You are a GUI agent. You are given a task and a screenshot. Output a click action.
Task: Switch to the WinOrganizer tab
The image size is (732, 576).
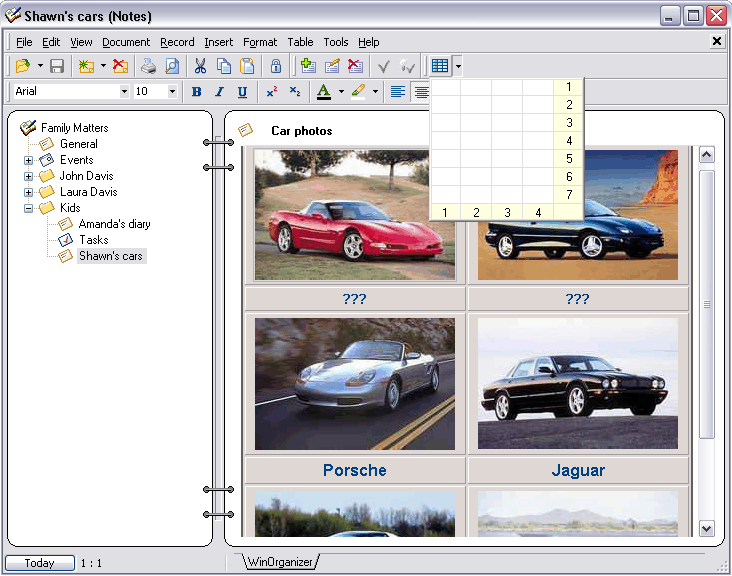click(x=279, y=562)
